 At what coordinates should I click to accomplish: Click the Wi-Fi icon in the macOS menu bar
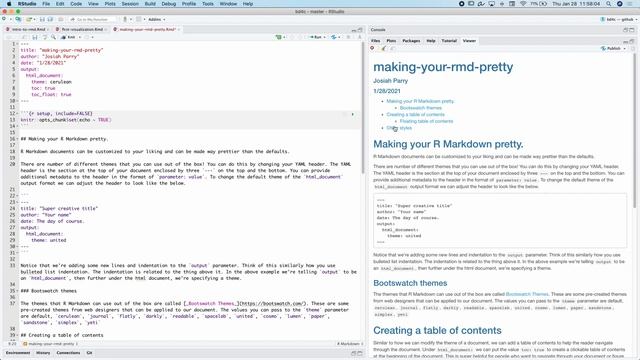523,4
